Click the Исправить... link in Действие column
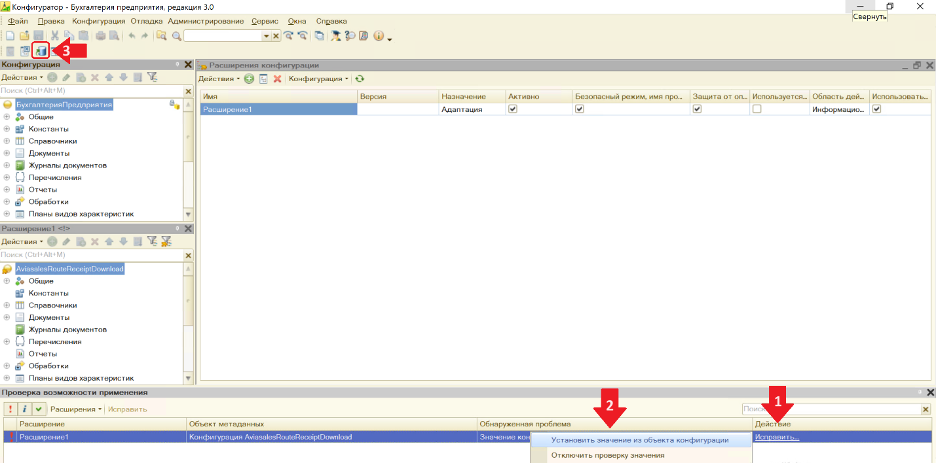 777,437
